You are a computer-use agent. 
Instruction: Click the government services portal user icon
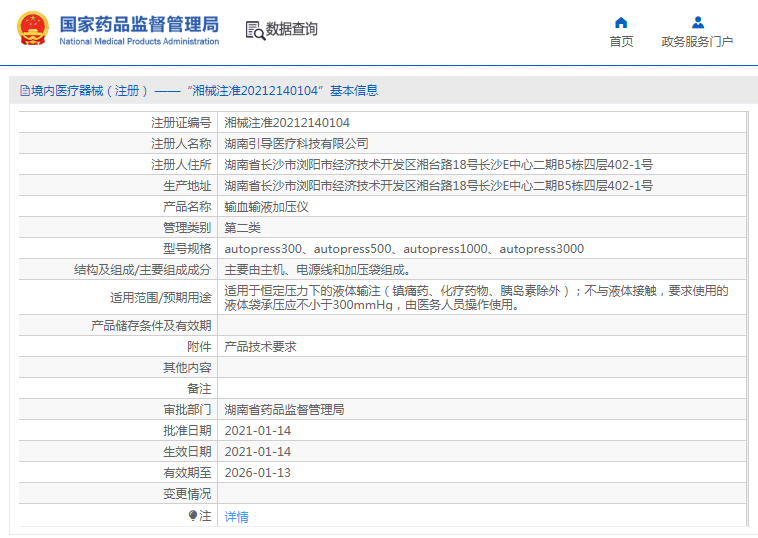click(x=698, y=22)
